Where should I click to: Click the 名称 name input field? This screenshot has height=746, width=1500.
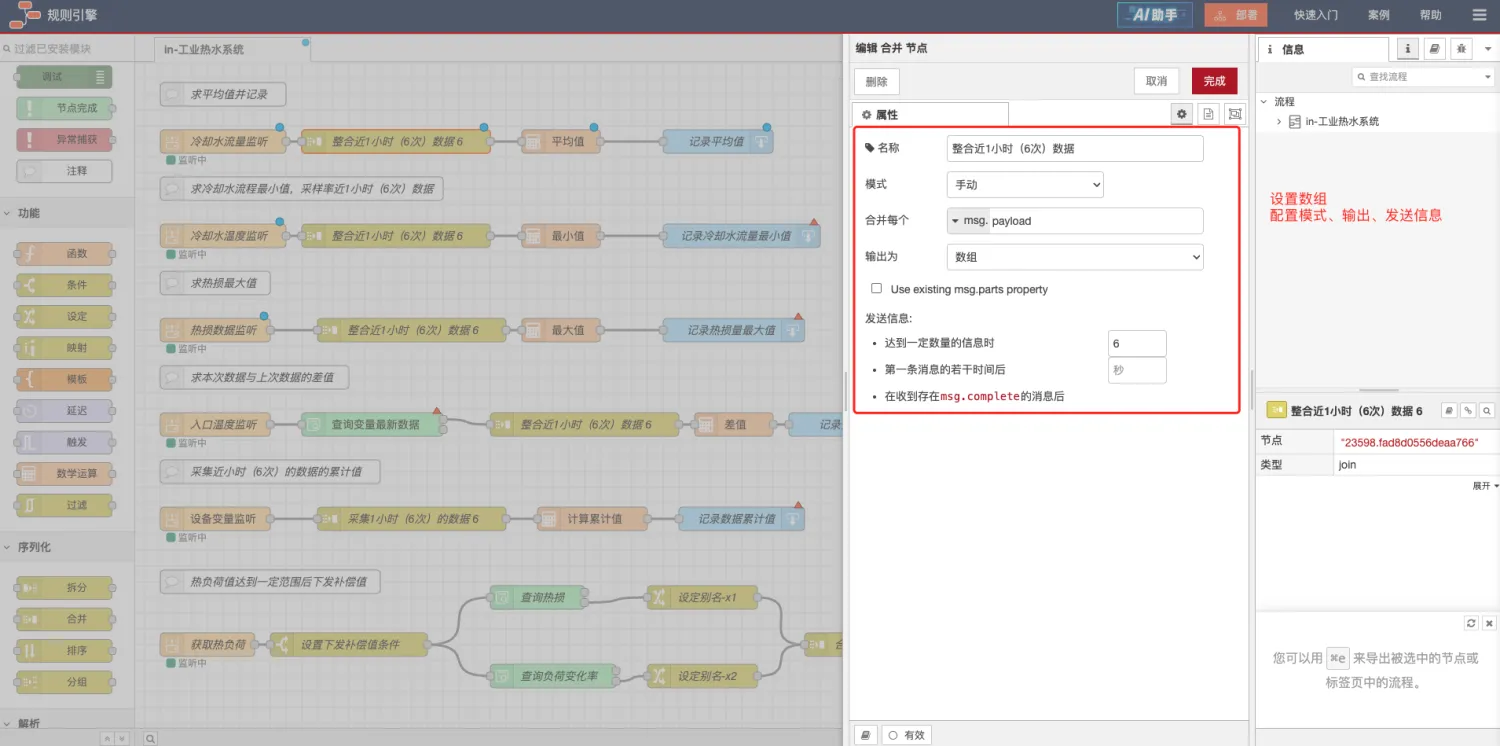tap(1074, 148)
